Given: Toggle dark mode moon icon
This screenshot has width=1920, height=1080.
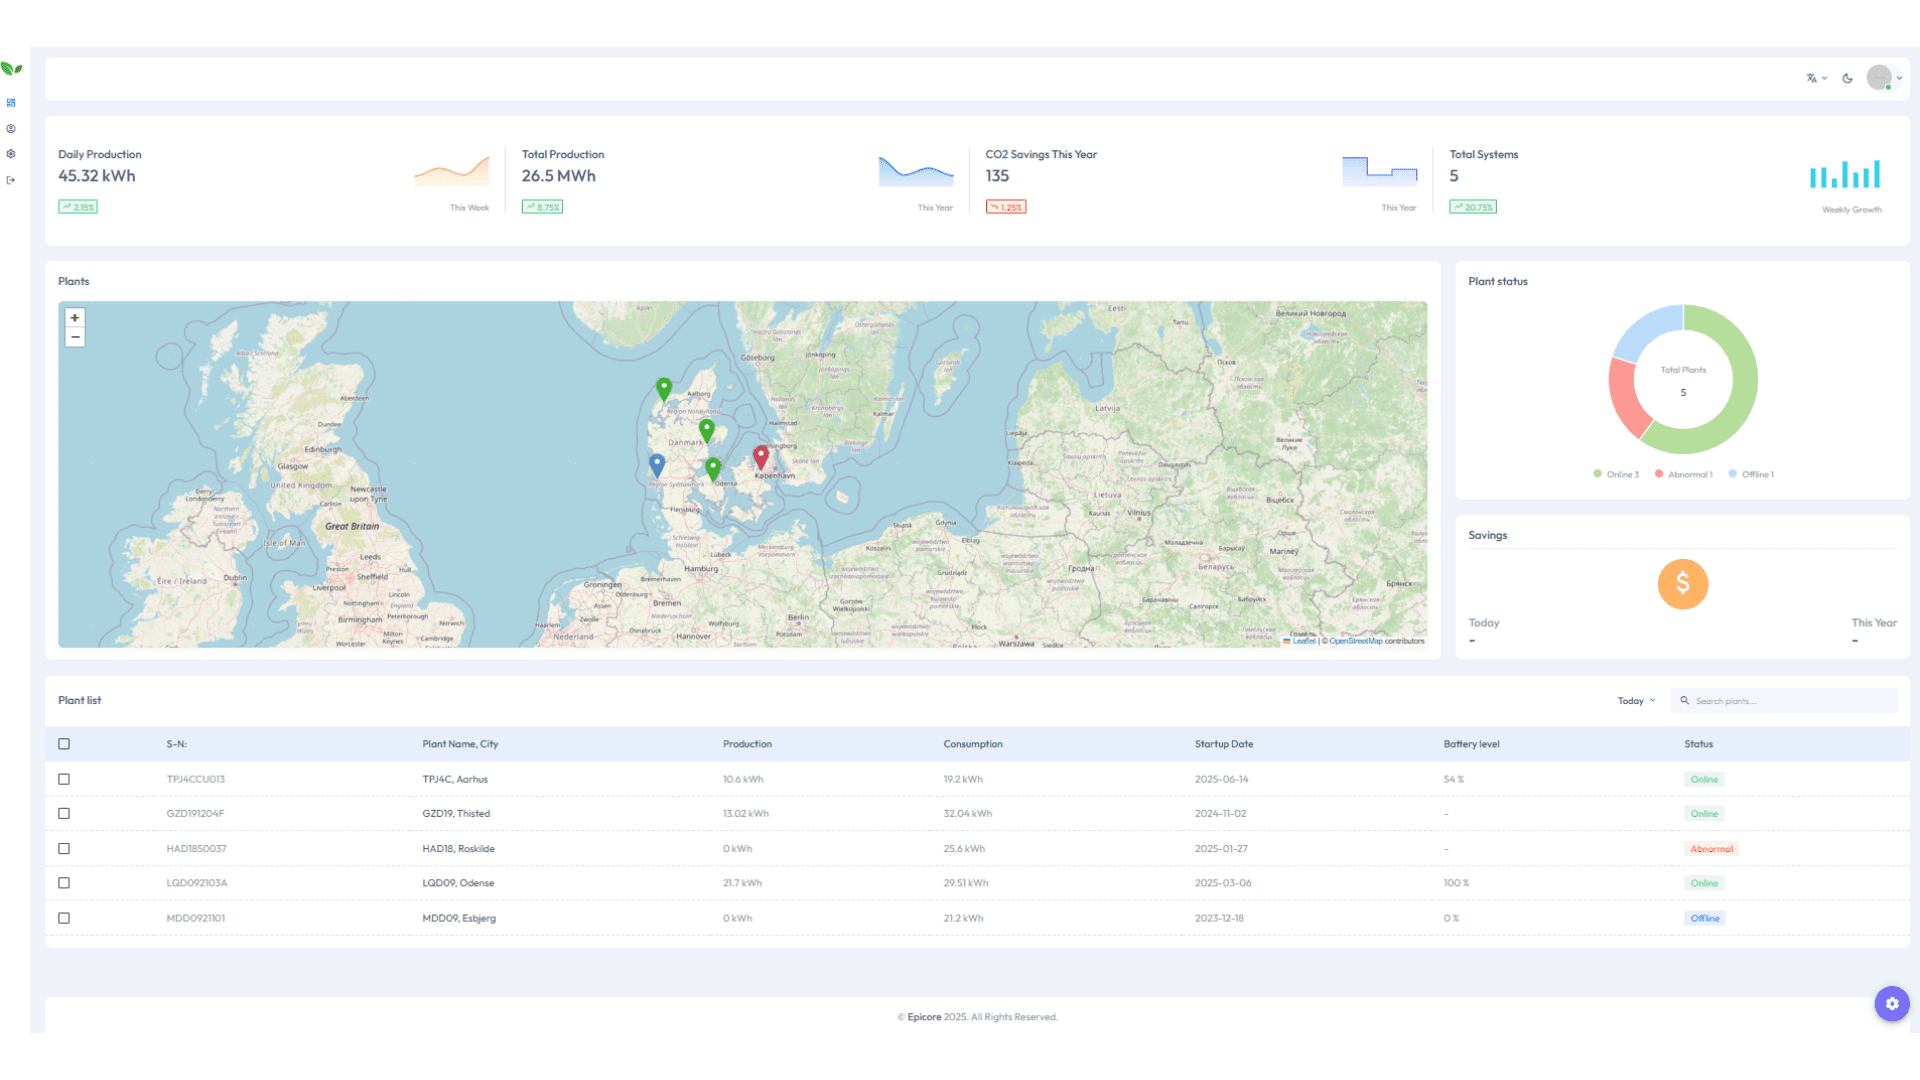Looking at the screenshot, I should [x=1848, y=78].
